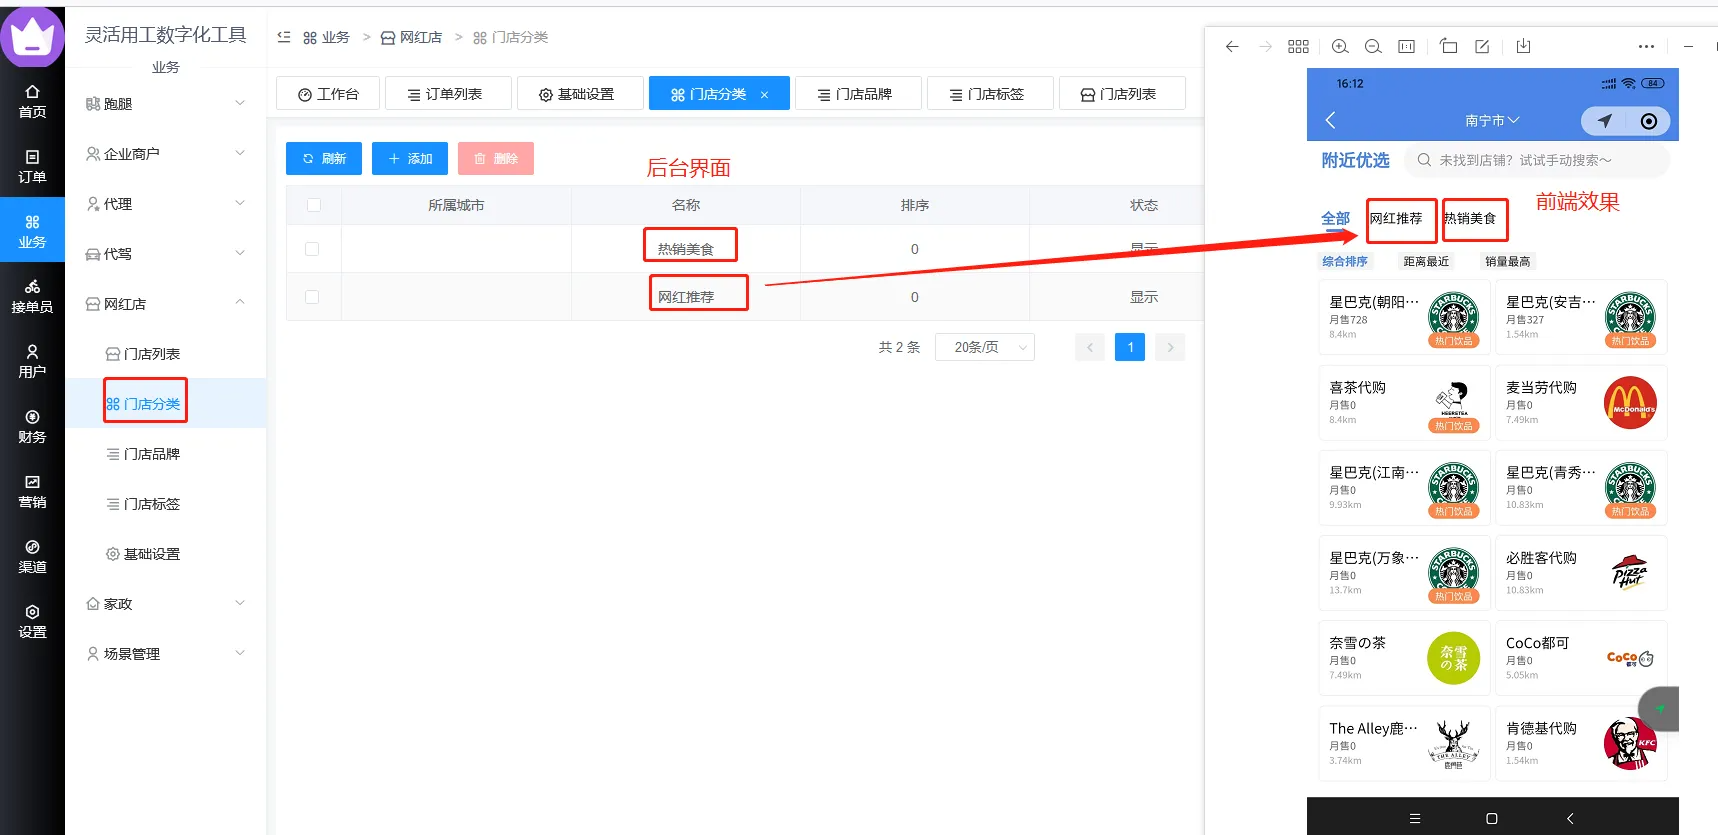
Task: Click the location arrow icon in phone header
Action: click(1604, 121)
